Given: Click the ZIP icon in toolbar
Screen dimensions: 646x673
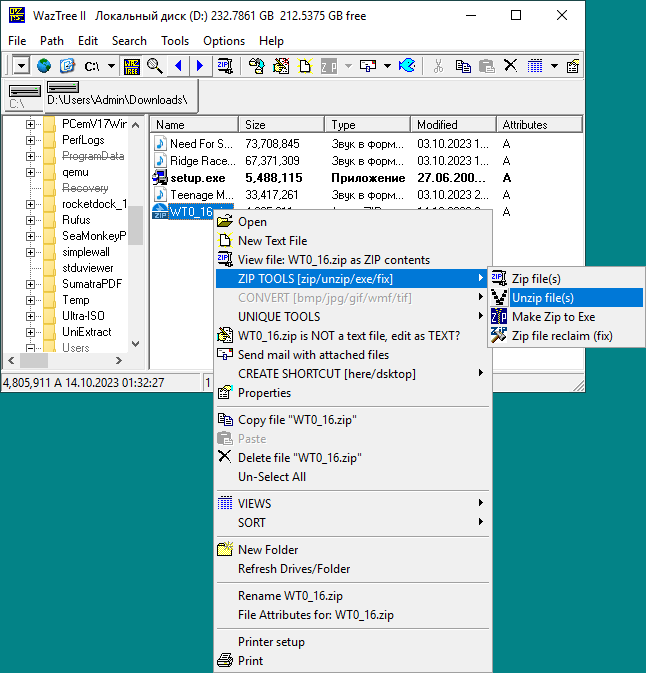Looking at the screenshot, I should point(225,66).
